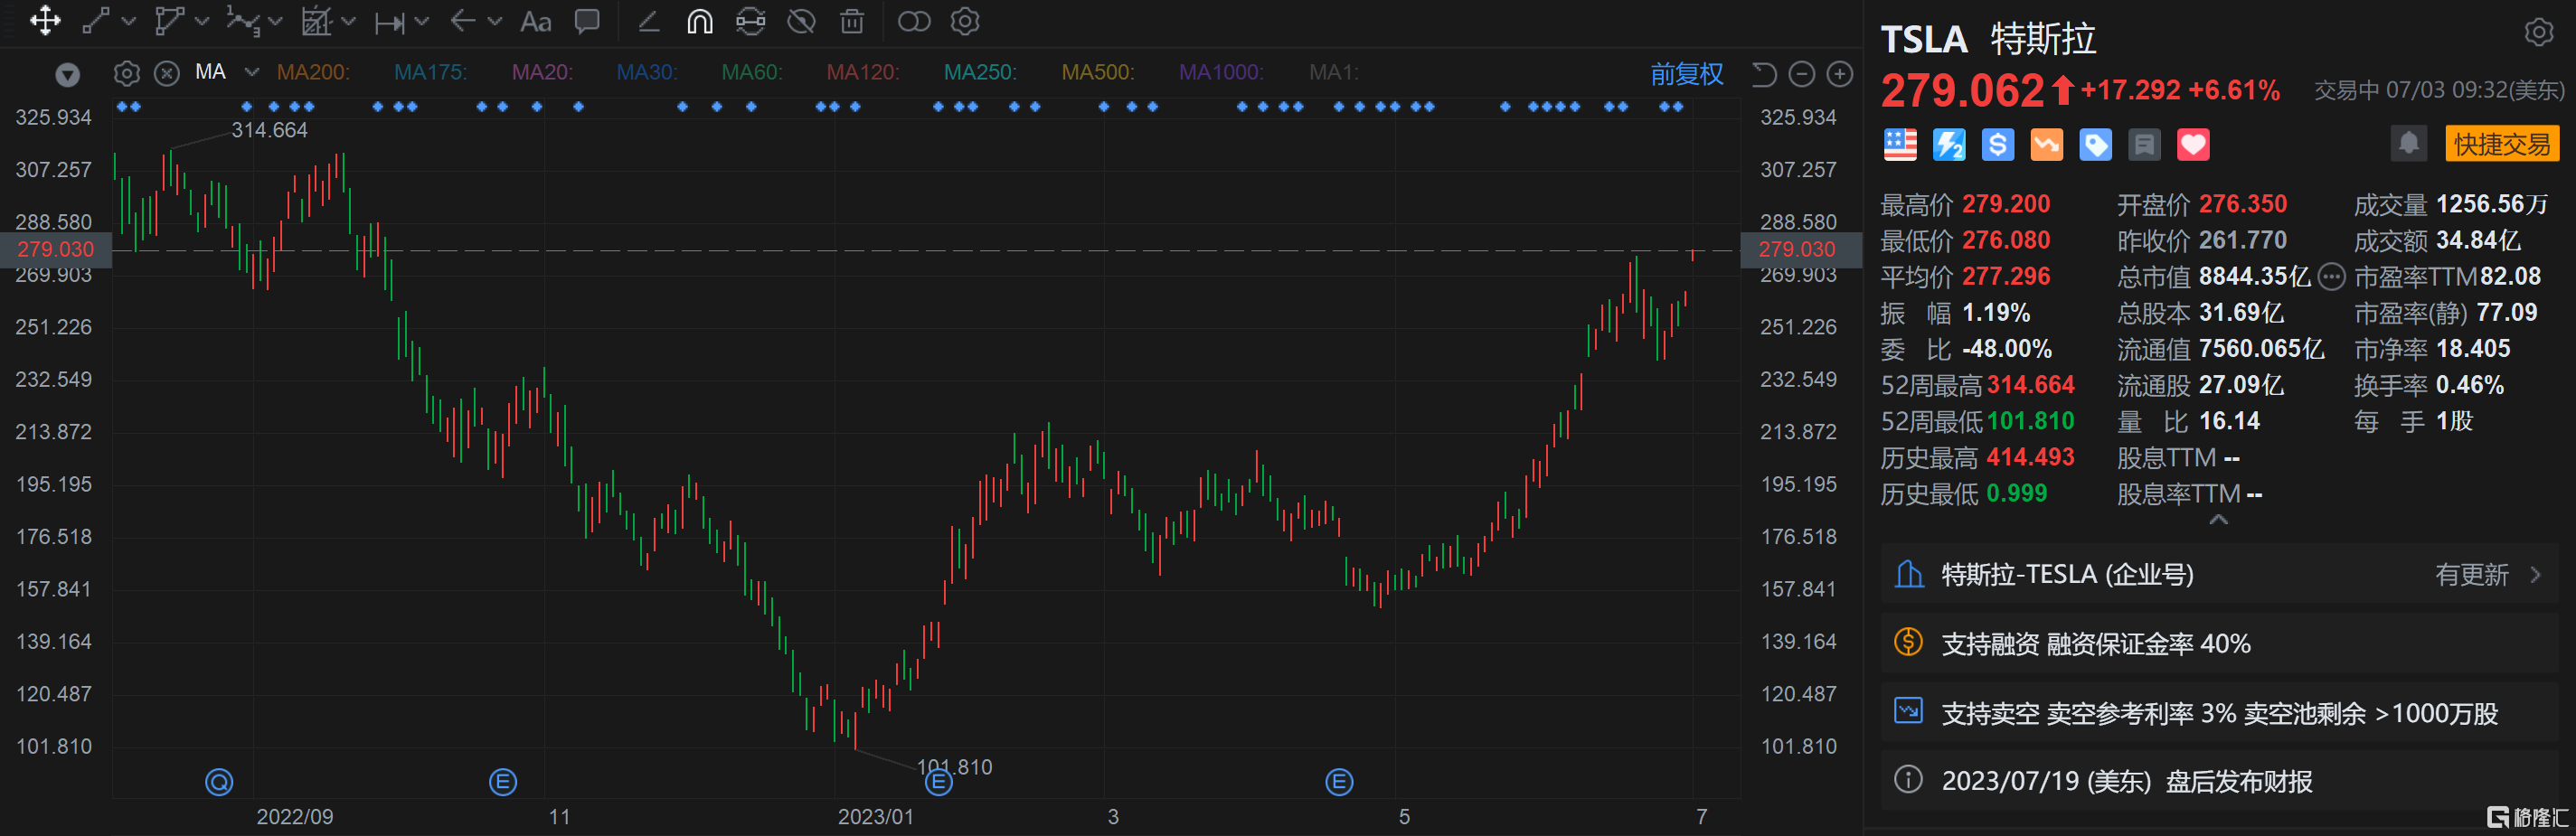Click the 52周最高 314.664 value
2576x836 pixels.
tap(2030, 385)
